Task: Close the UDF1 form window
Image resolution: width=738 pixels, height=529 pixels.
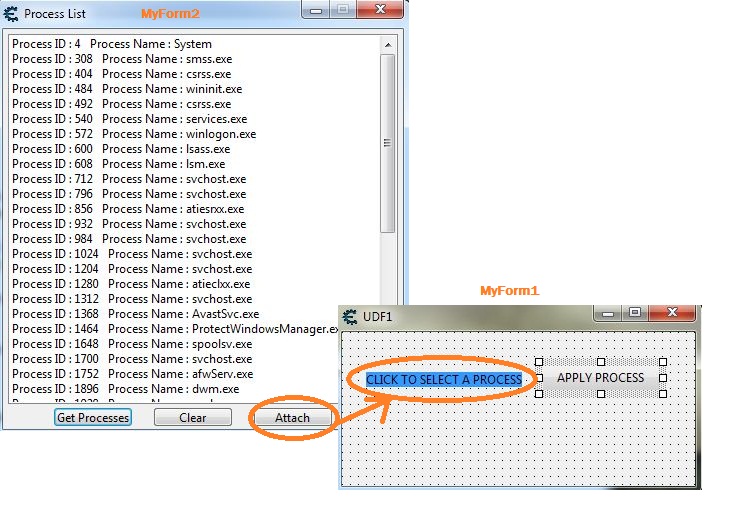Action: (671, 313)
